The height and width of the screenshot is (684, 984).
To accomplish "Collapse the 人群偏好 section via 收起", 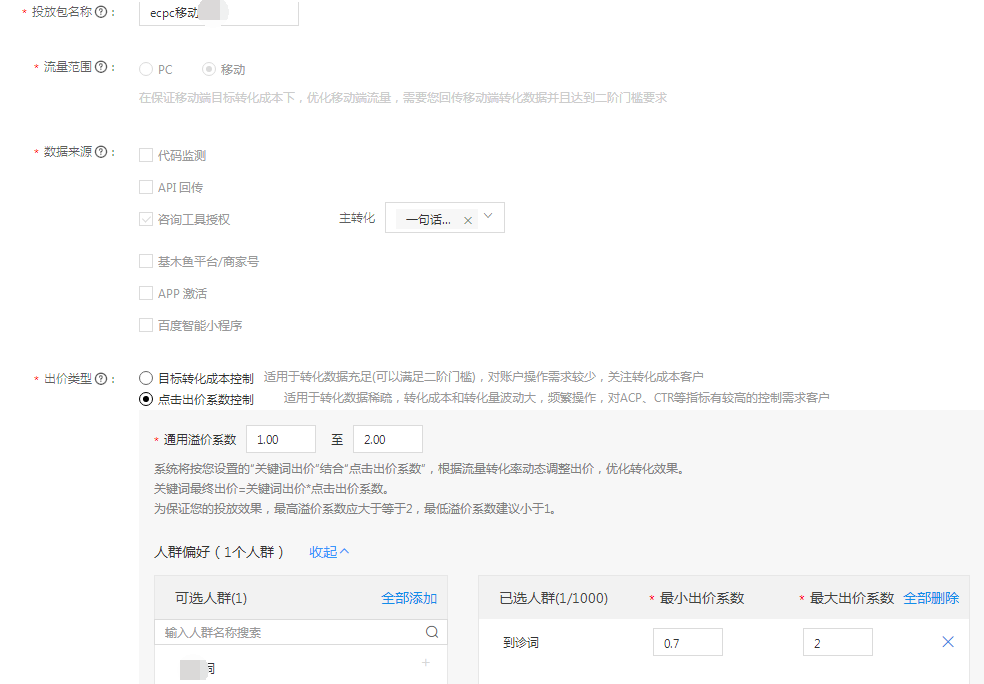I will pyautogui.click(x=327, y=551).
